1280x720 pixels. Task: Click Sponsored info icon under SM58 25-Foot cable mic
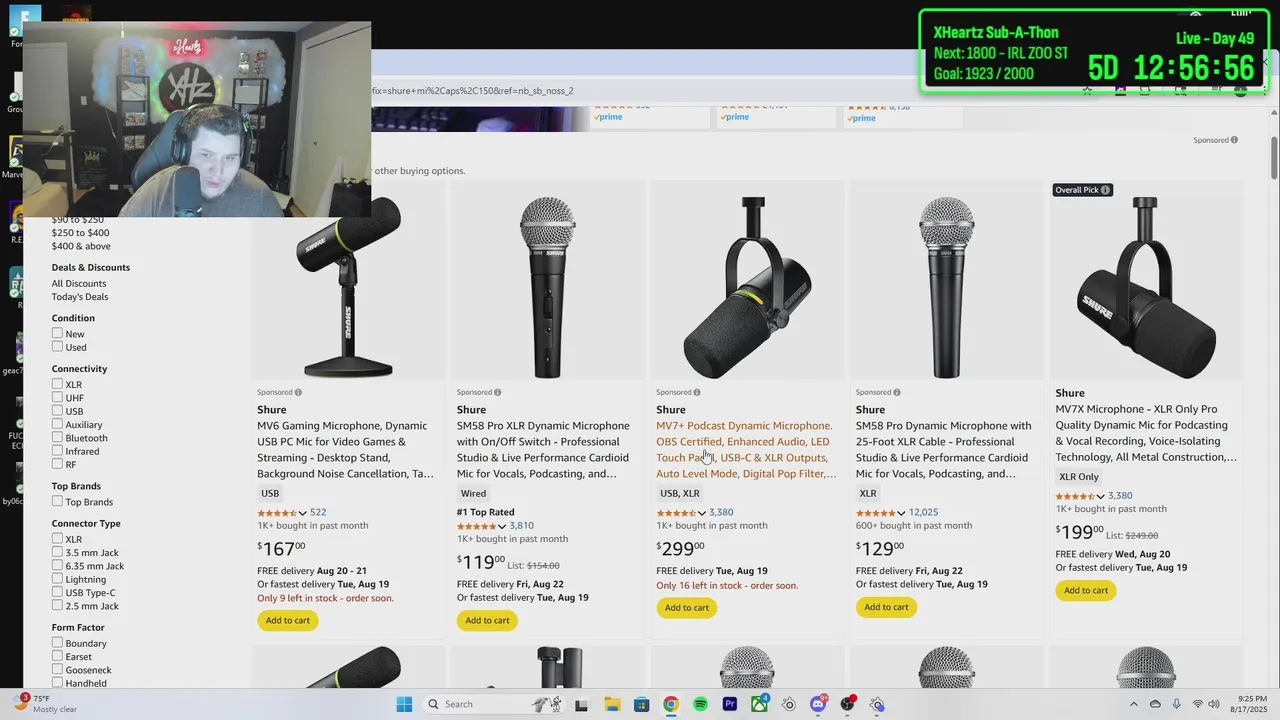(x=896, y=392)
